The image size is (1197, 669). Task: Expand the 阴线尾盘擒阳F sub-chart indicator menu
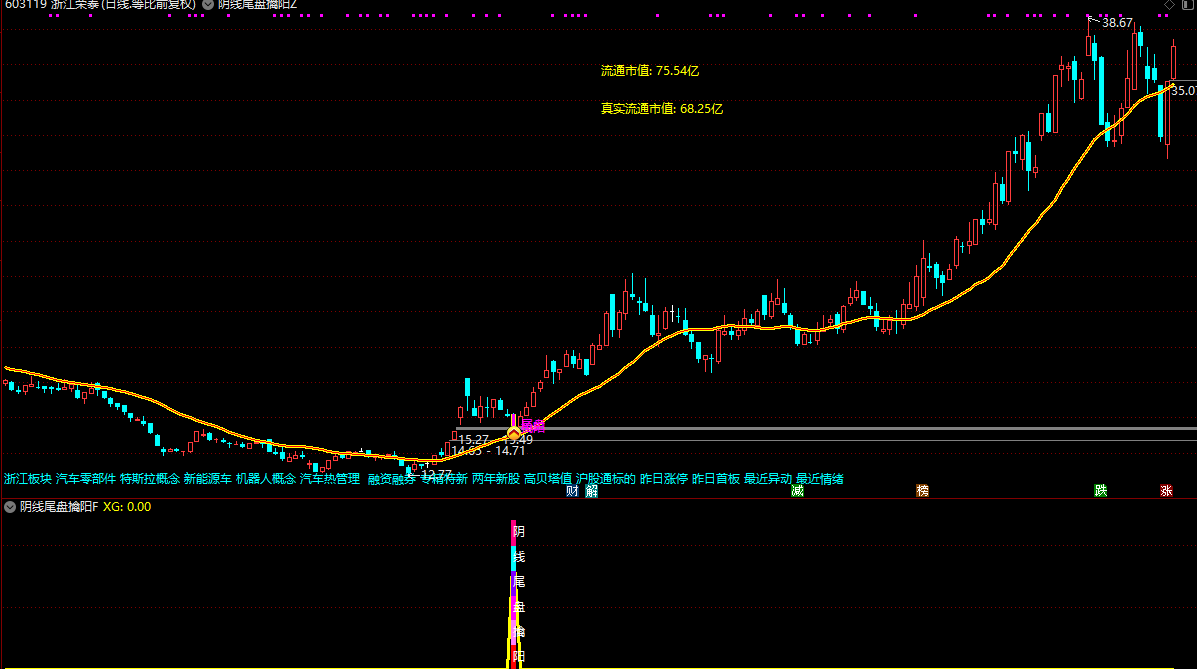[10, 507]
